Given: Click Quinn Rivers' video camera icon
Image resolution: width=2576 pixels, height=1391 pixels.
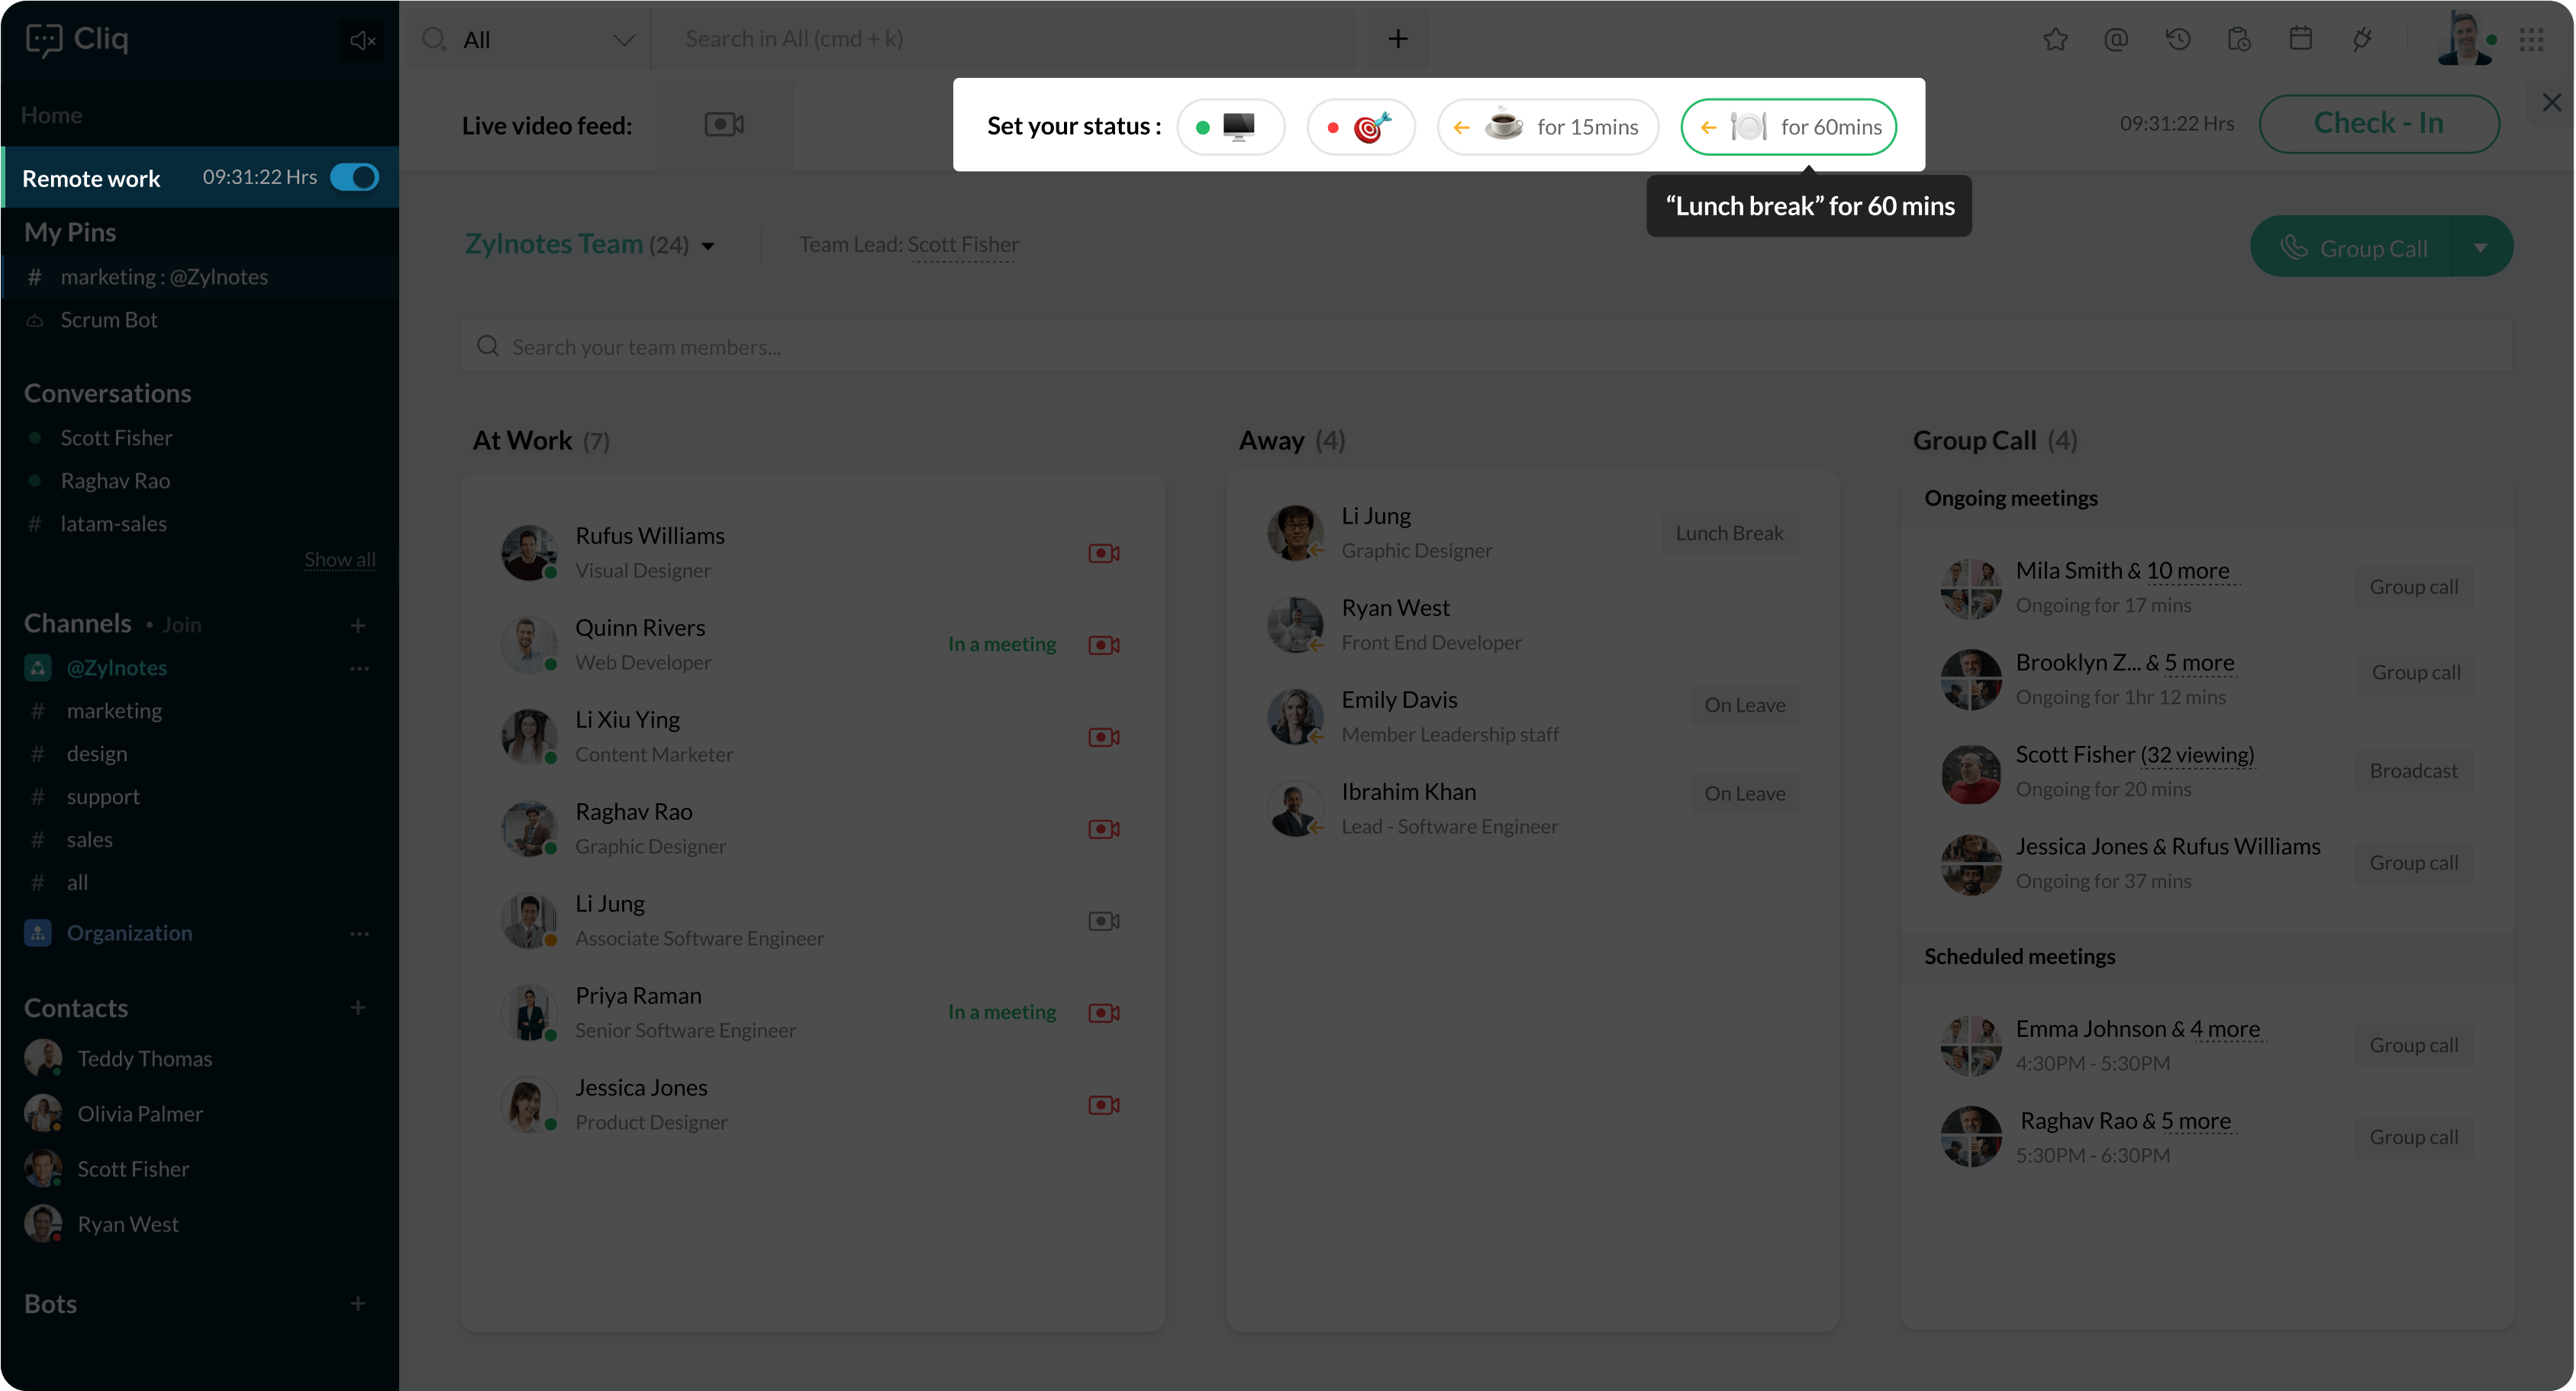Looking at the screenshot, I should [1104, 645].
